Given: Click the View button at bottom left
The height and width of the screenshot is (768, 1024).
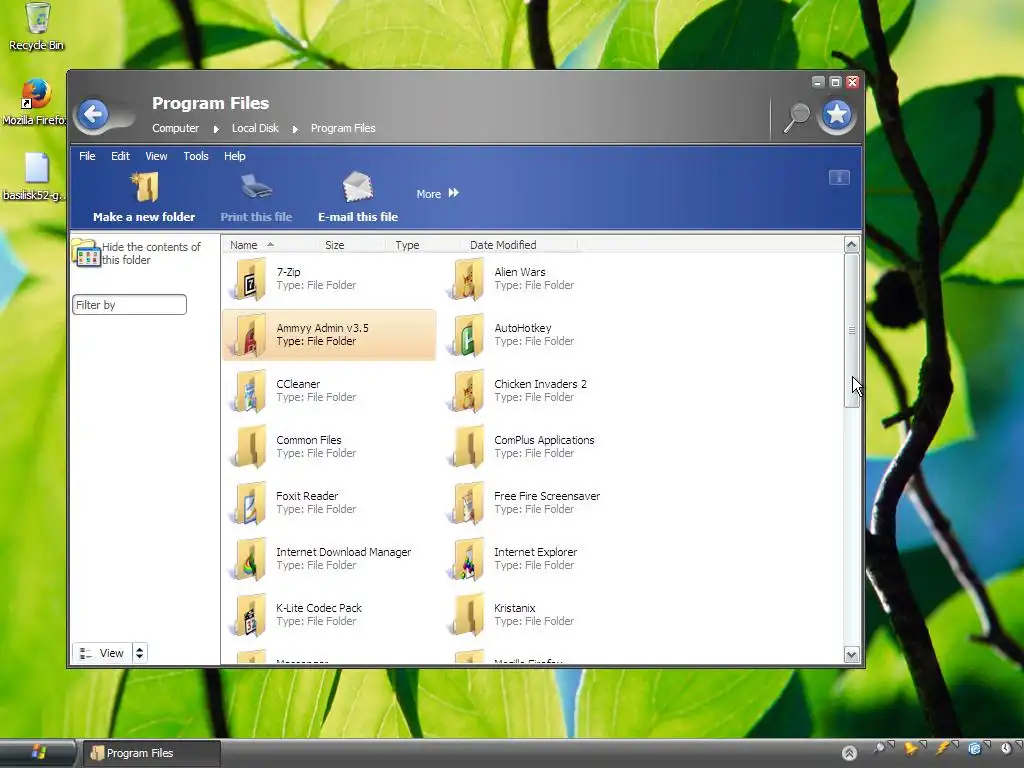Looking at the screenshot, I should [x=103, y=652].
